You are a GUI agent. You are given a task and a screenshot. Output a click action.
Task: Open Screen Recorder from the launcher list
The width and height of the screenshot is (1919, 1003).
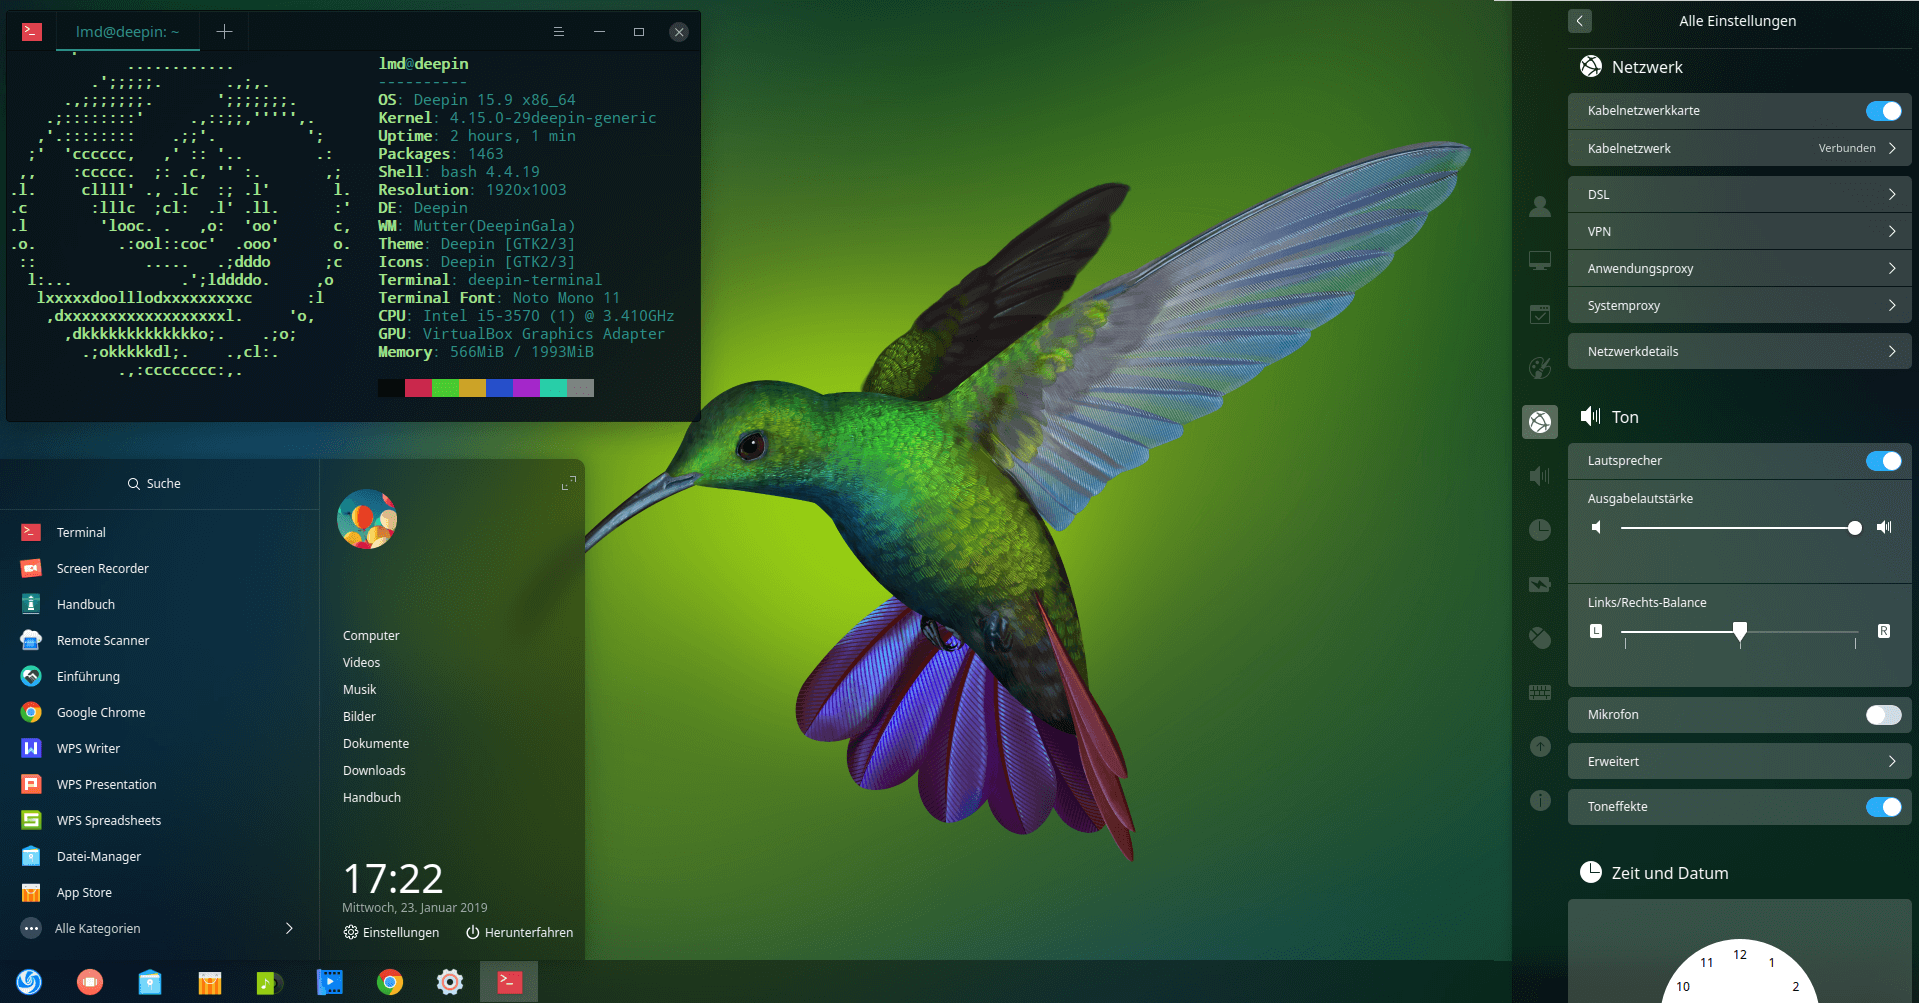(102, 568)
